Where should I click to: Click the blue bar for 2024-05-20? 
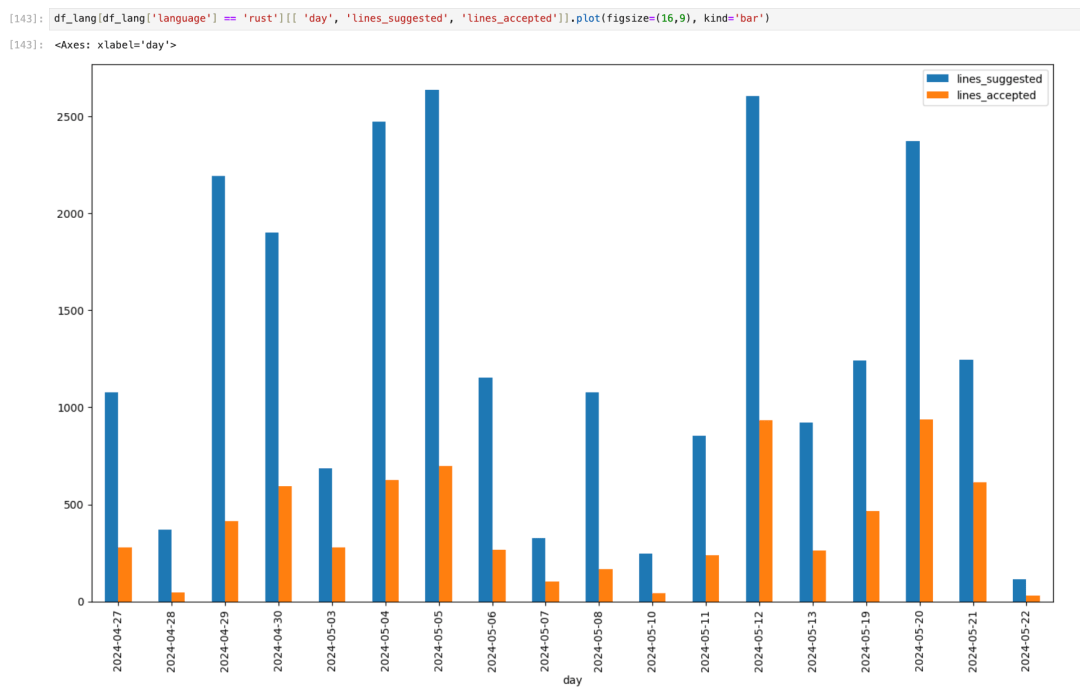click(912, 371)
